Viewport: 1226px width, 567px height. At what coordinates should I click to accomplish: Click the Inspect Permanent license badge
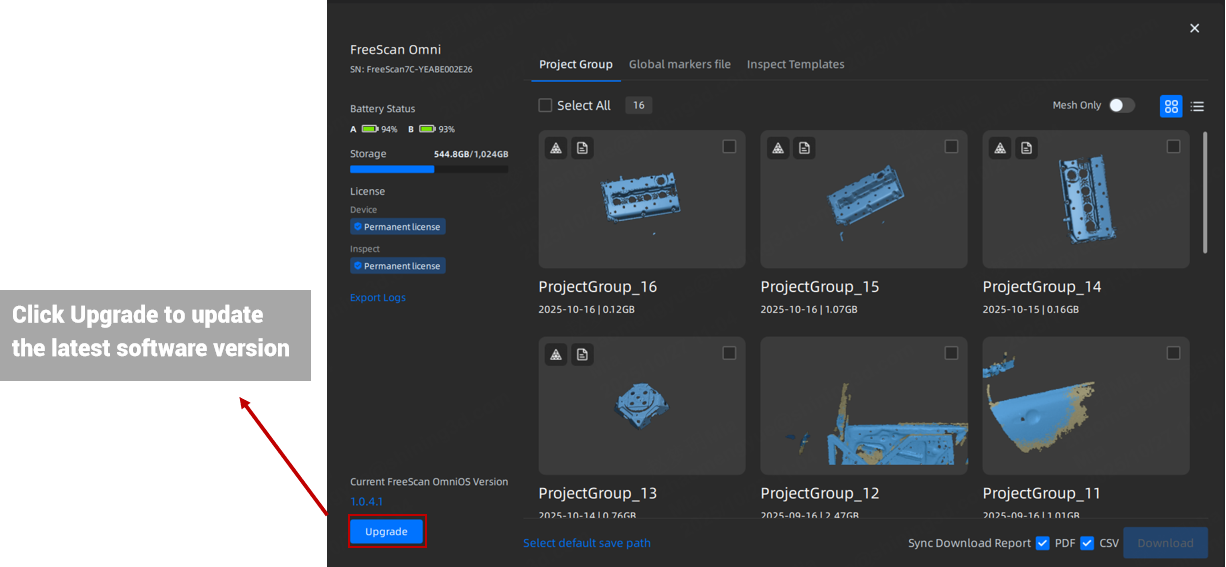click(398, 266)
